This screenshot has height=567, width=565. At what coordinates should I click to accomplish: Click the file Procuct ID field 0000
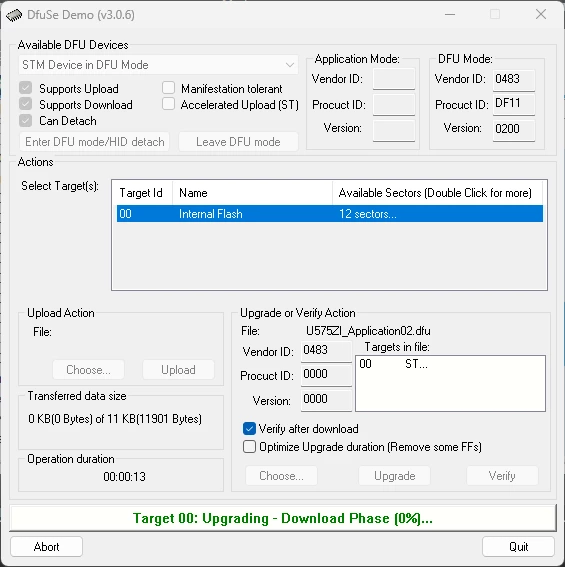326,375
